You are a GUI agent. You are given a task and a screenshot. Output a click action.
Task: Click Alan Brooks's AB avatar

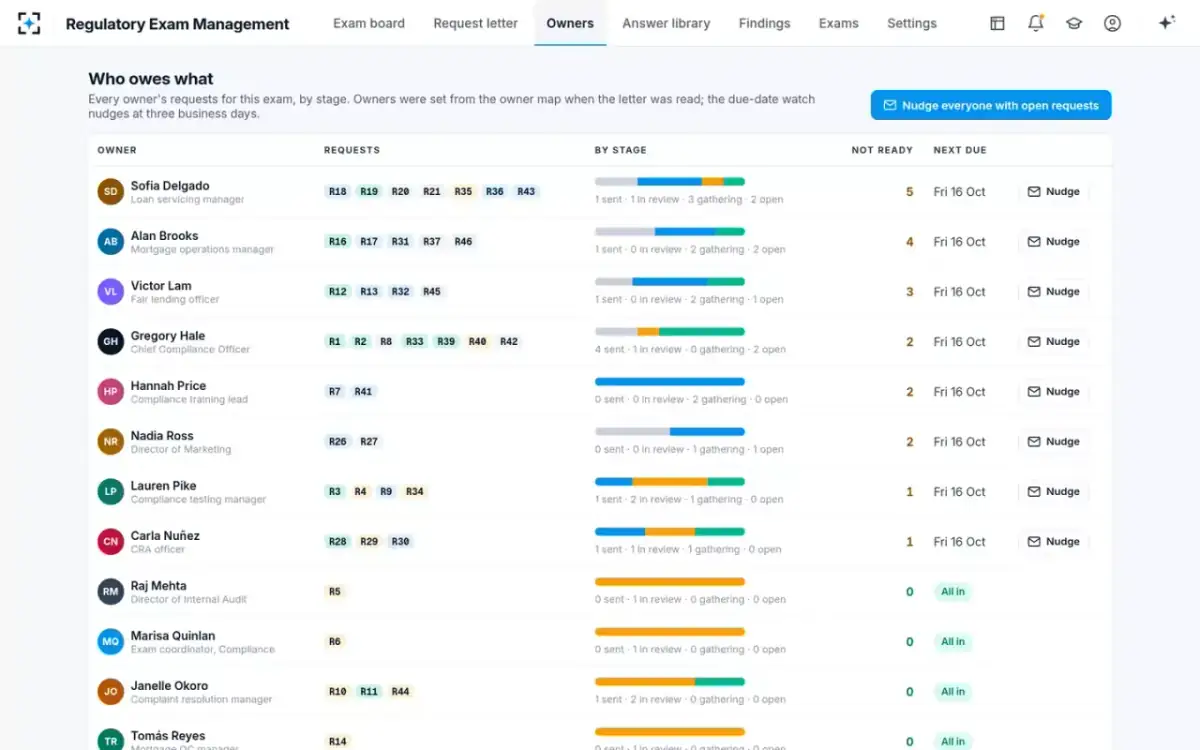click(x=111, y=242)
